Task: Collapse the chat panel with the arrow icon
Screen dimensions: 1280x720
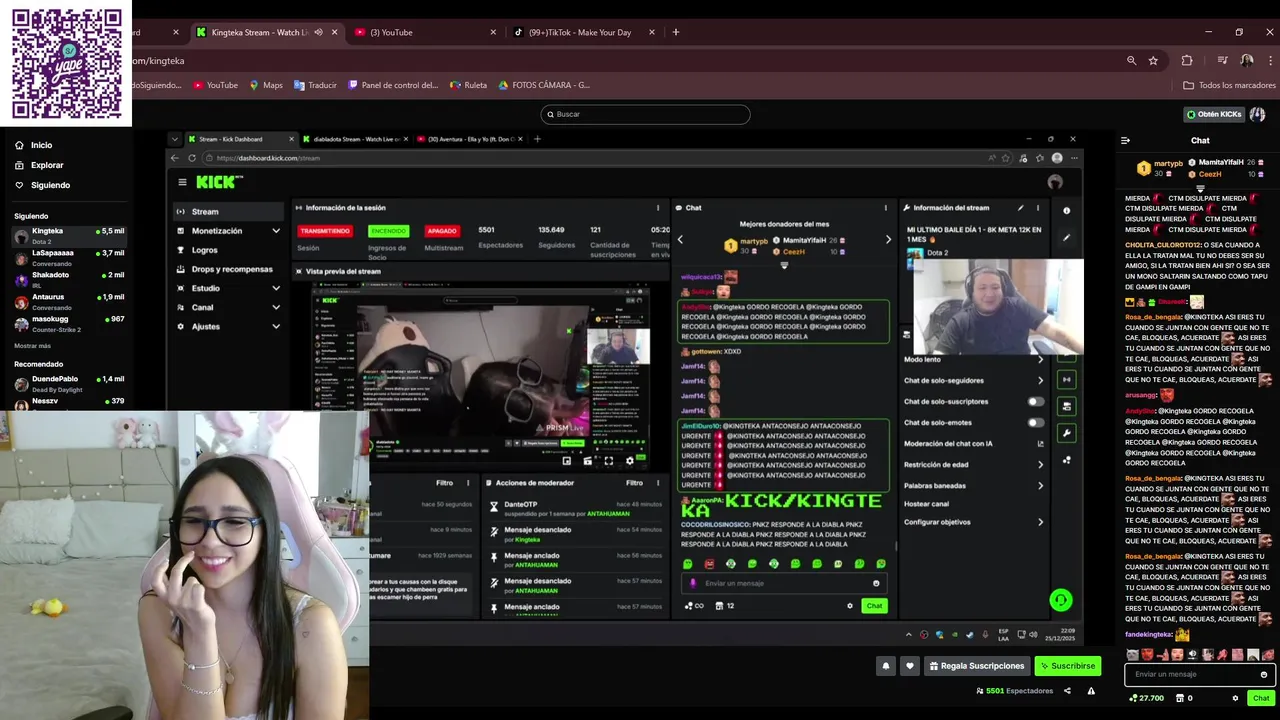Action: (x=1125, y=141)
